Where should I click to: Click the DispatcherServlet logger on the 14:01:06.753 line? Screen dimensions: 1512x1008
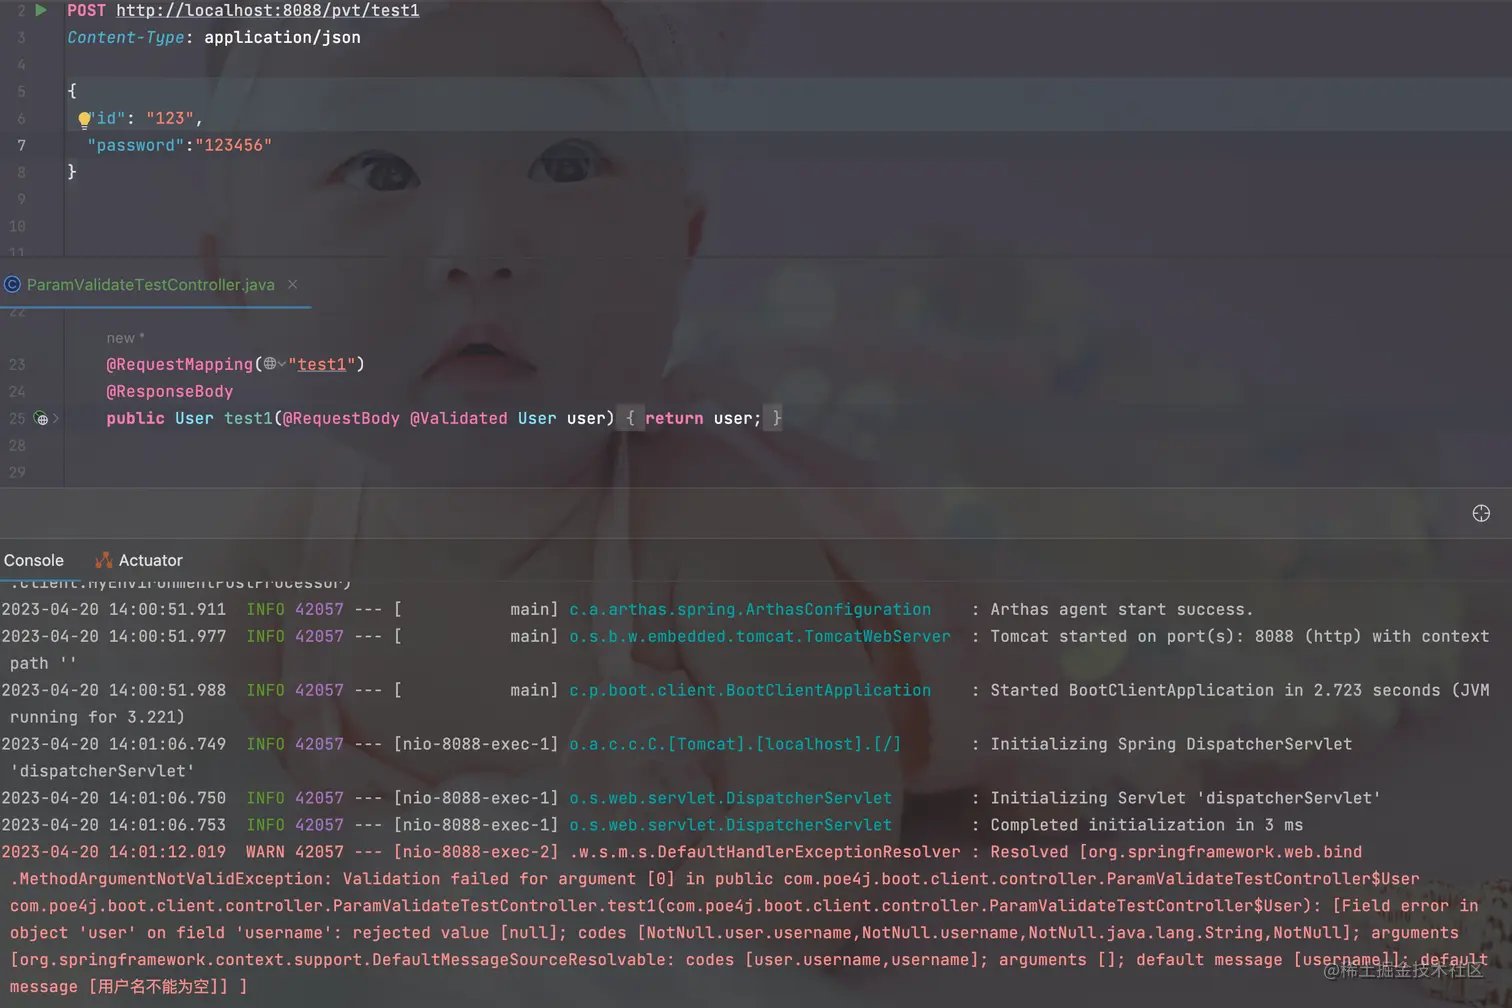coord(730,825)
